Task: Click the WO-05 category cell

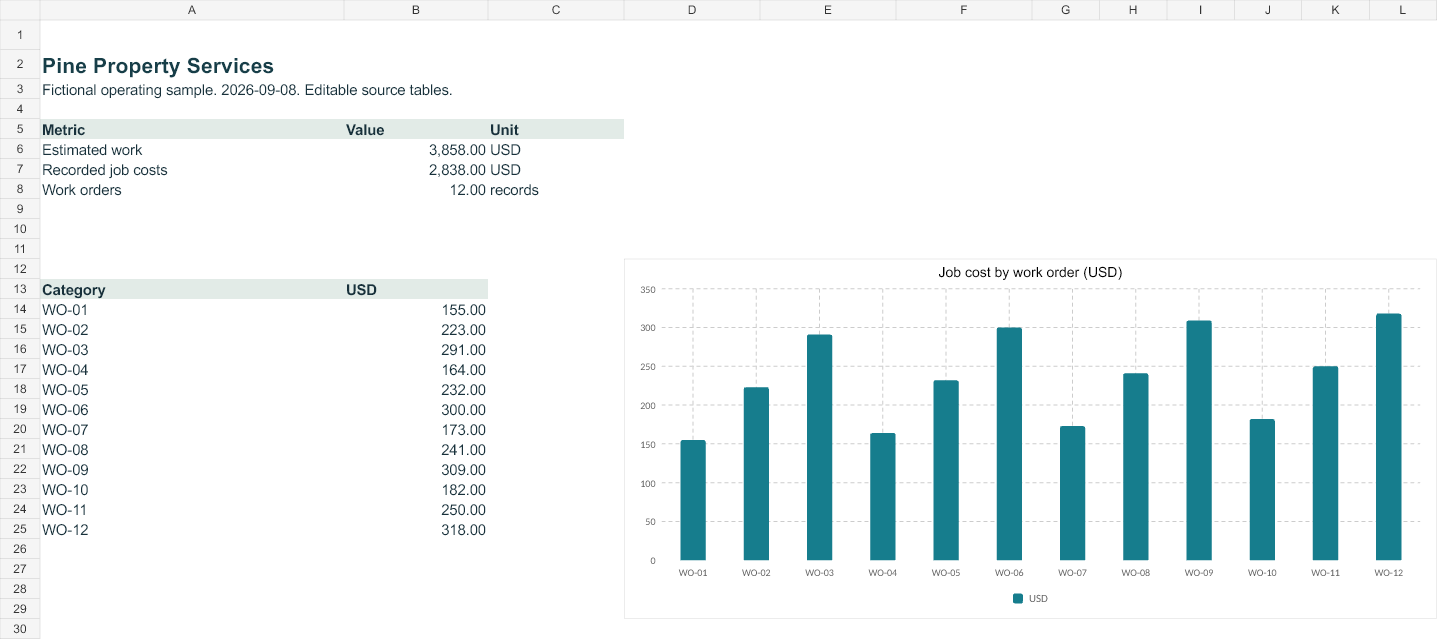Action: coord(192,389)
